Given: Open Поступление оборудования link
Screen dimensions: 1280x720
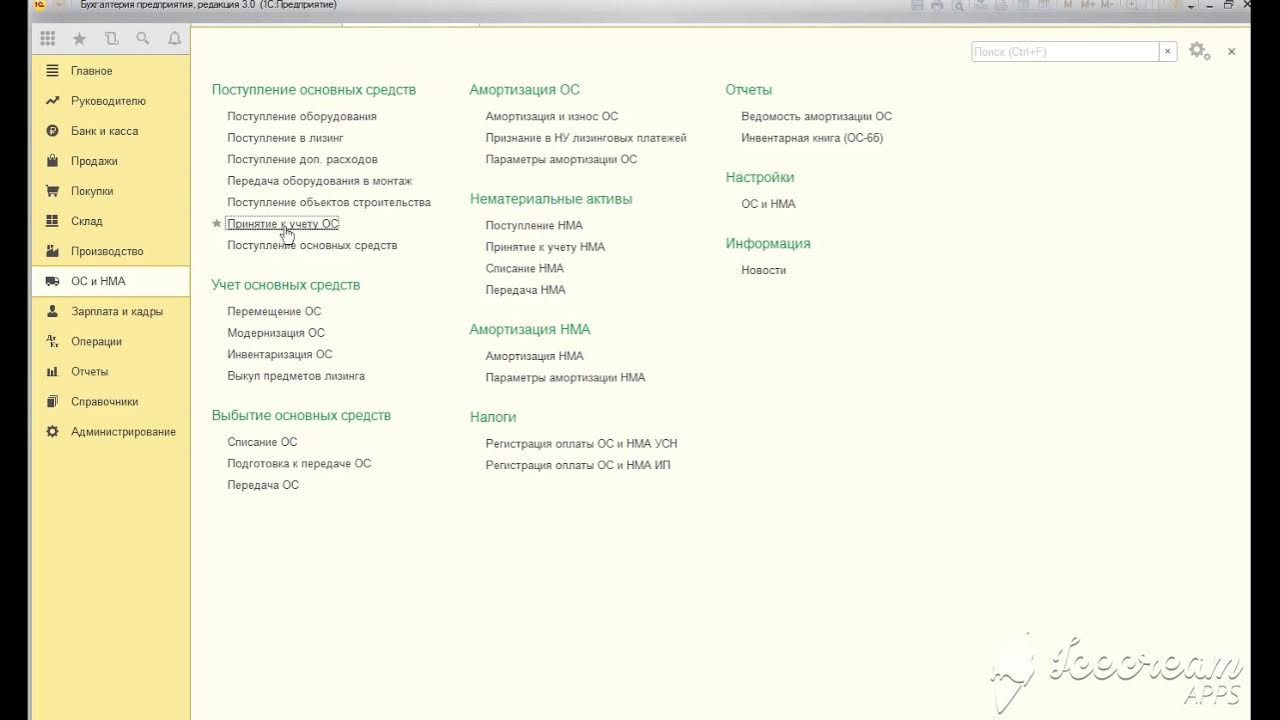Looking at the screenshot, I should pyautogui.click(x=302, y=116).
